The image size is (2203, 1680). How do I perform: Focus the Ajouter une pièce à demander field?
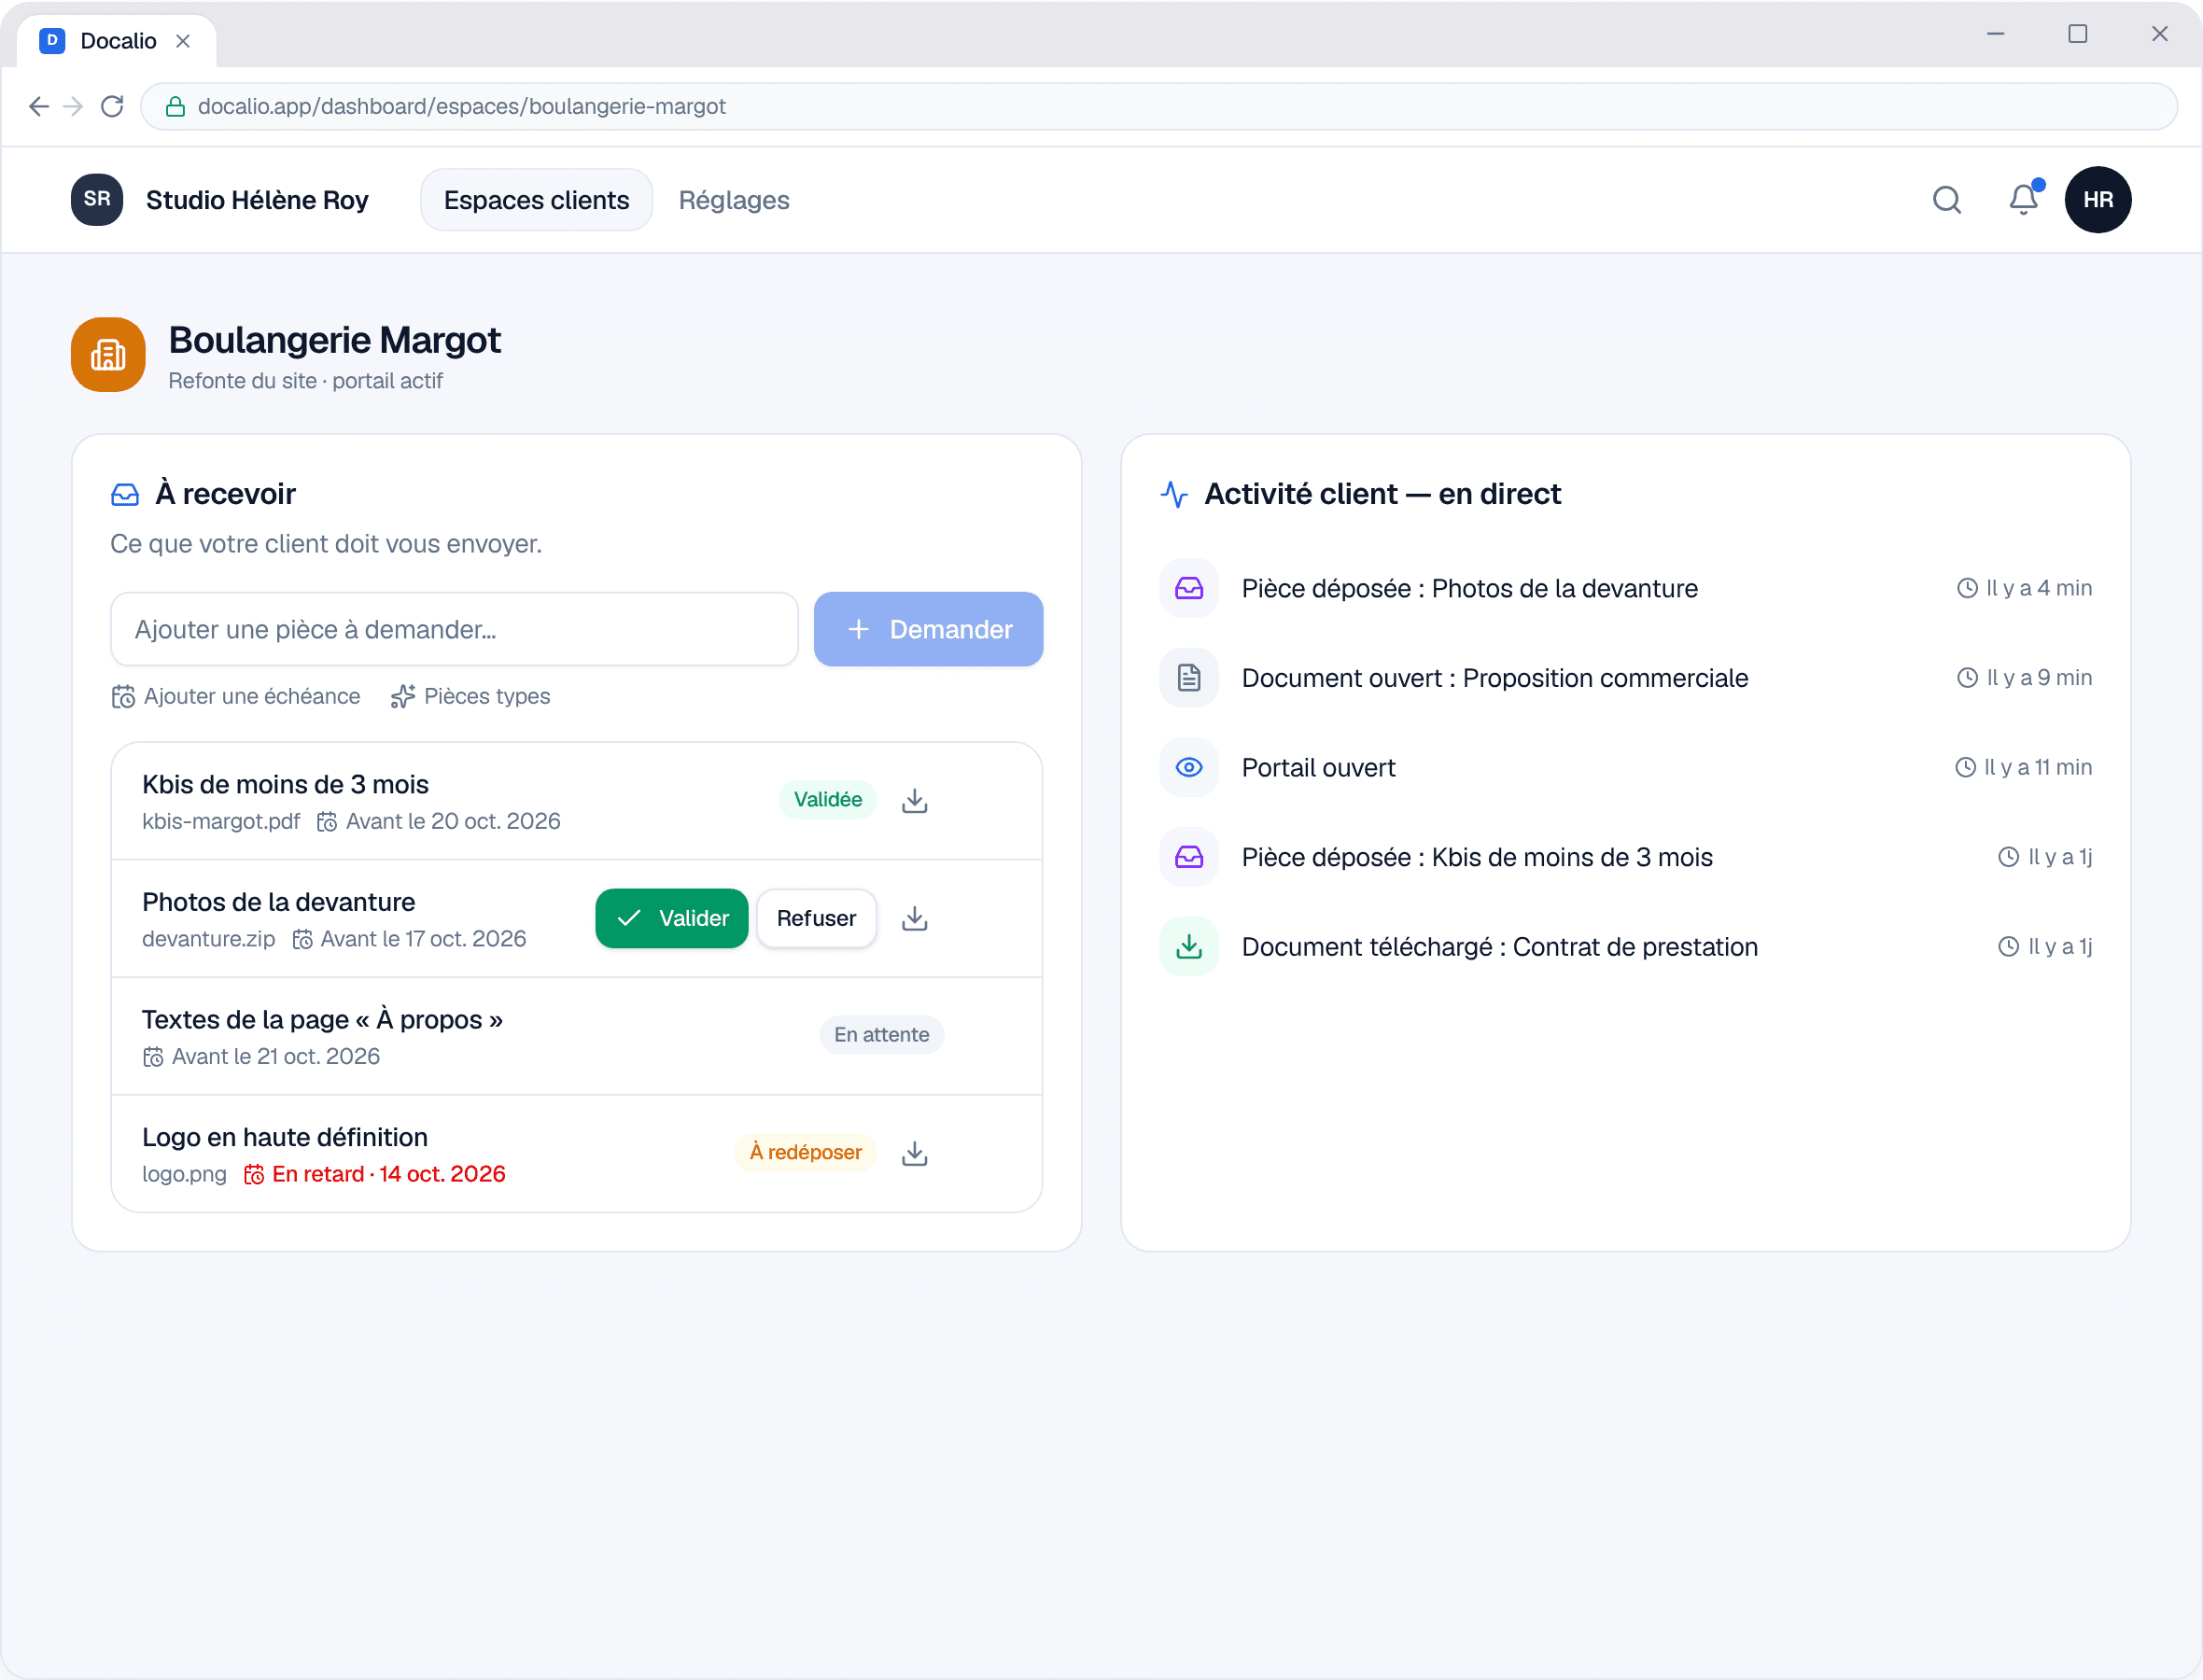coord(454,629)
